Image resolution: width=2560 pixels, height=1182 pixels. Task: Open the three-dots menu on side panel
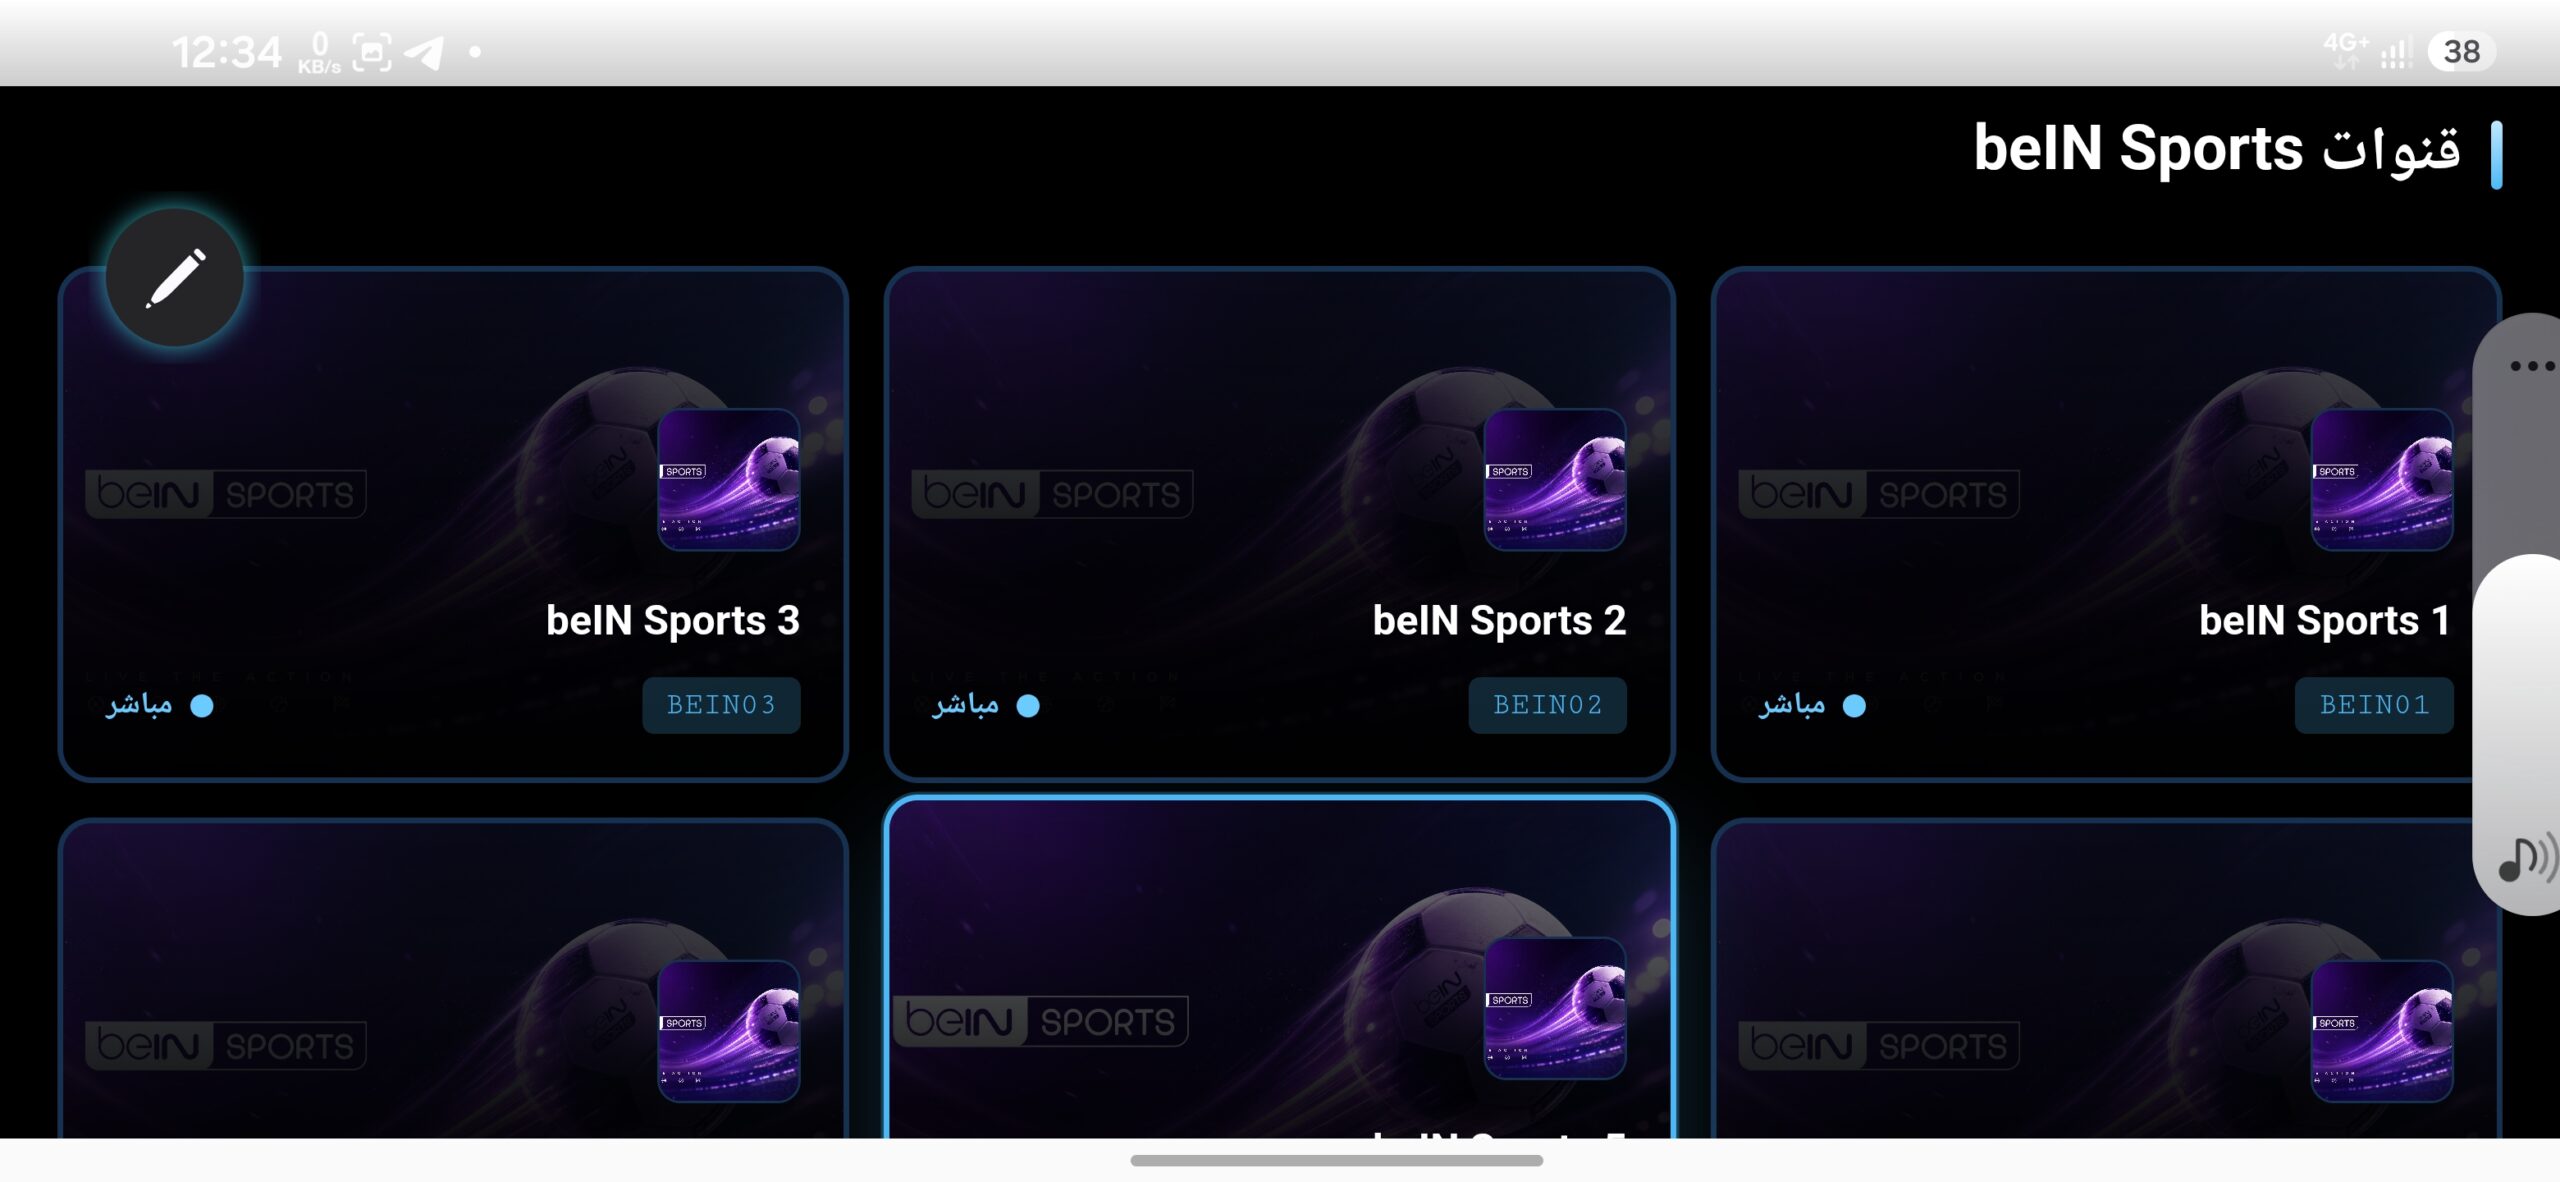click(x=2531, y=366)
